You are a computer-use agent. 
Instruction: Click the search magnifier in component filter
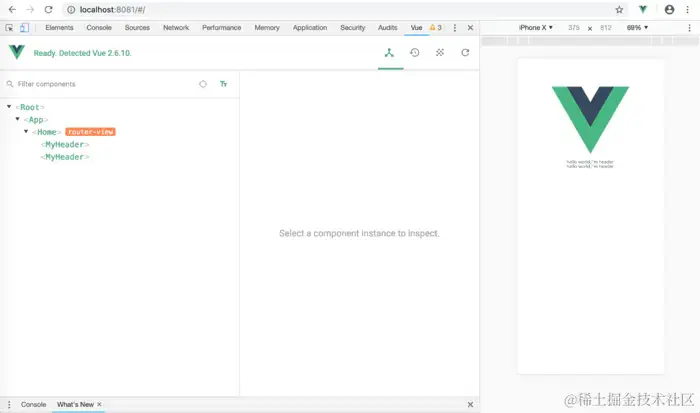10,84
